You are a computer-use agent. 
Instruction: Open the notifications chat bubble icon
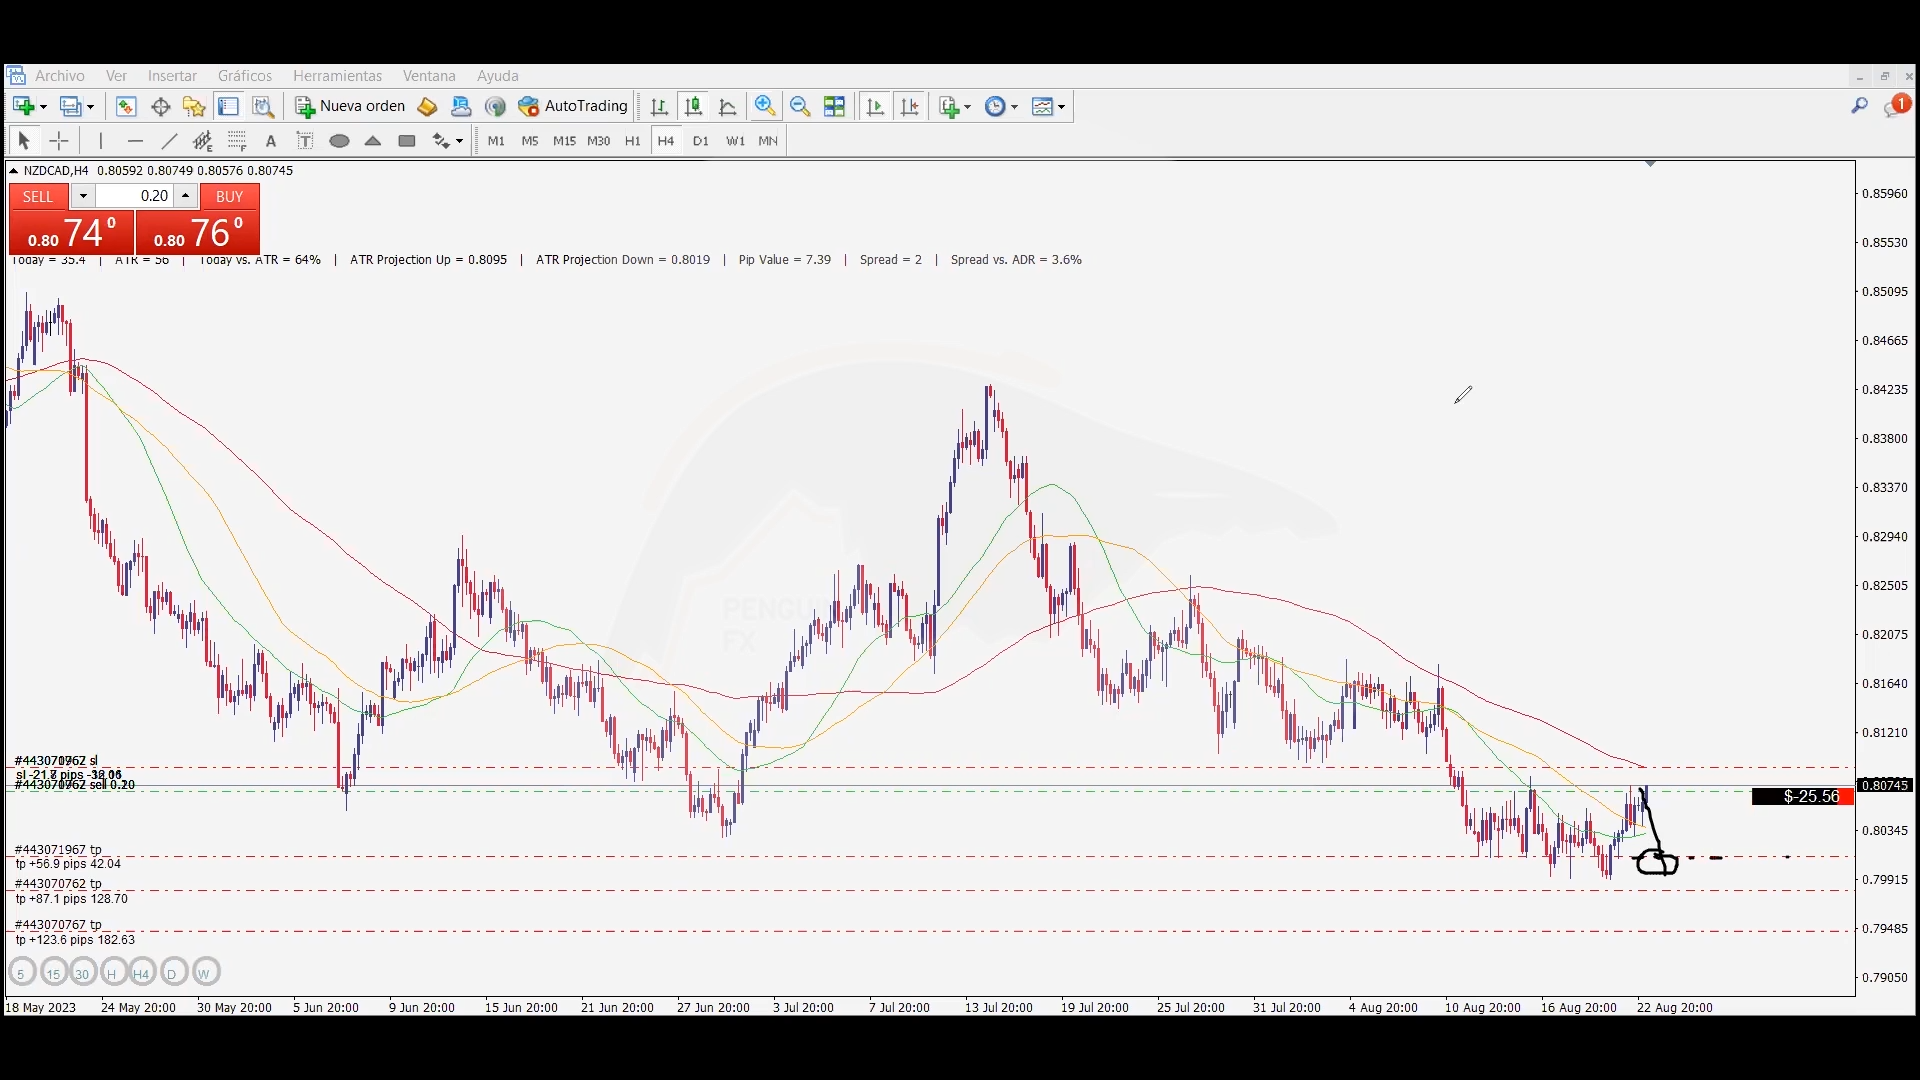click(x=1895, y=106)
